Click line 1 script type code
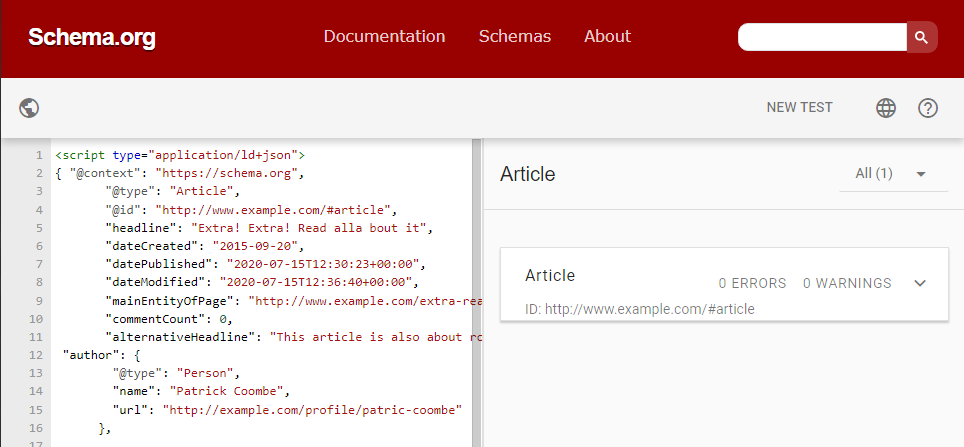Viewport: 964px width, 447px height. (180, 155)
